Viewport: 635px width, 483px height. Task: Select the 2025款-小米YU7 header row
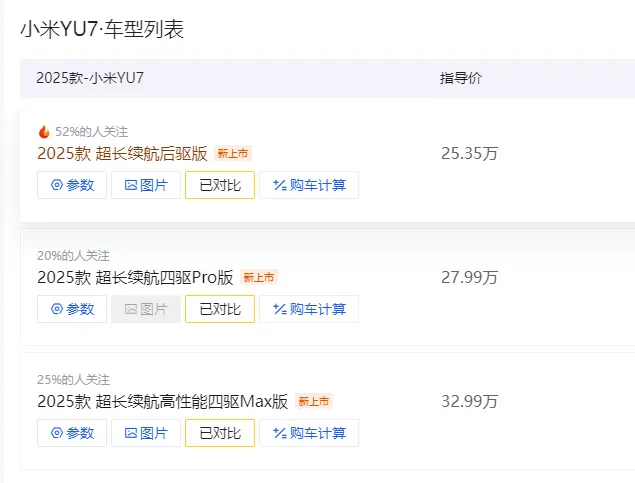[x=328, y=78]
